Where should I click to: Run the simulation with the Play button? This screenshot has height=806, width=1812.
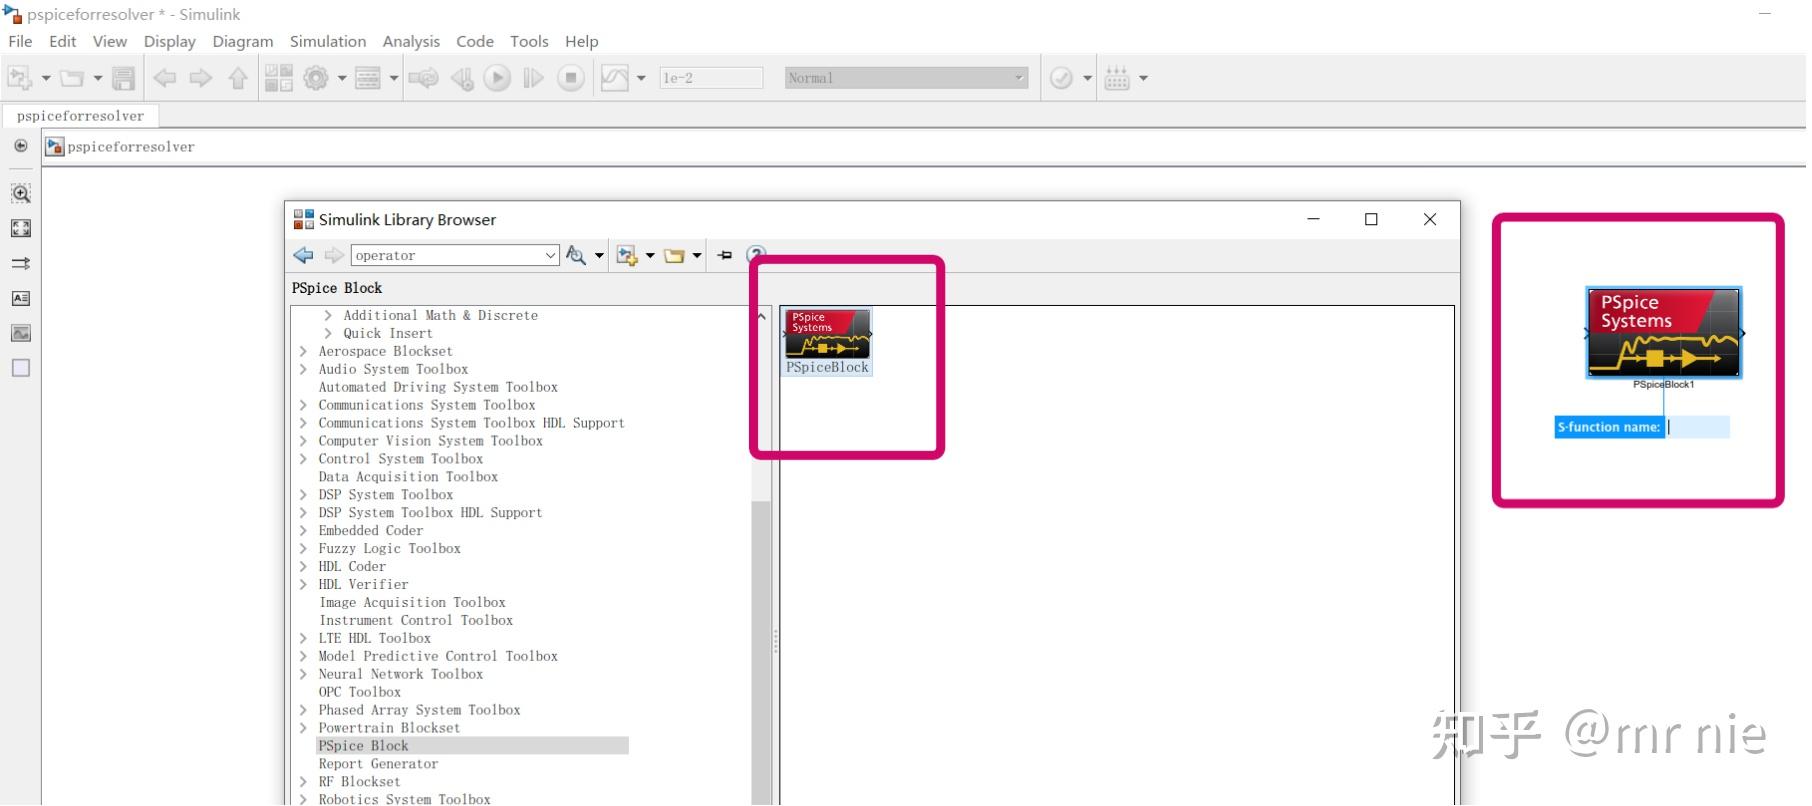pos(497,78)
